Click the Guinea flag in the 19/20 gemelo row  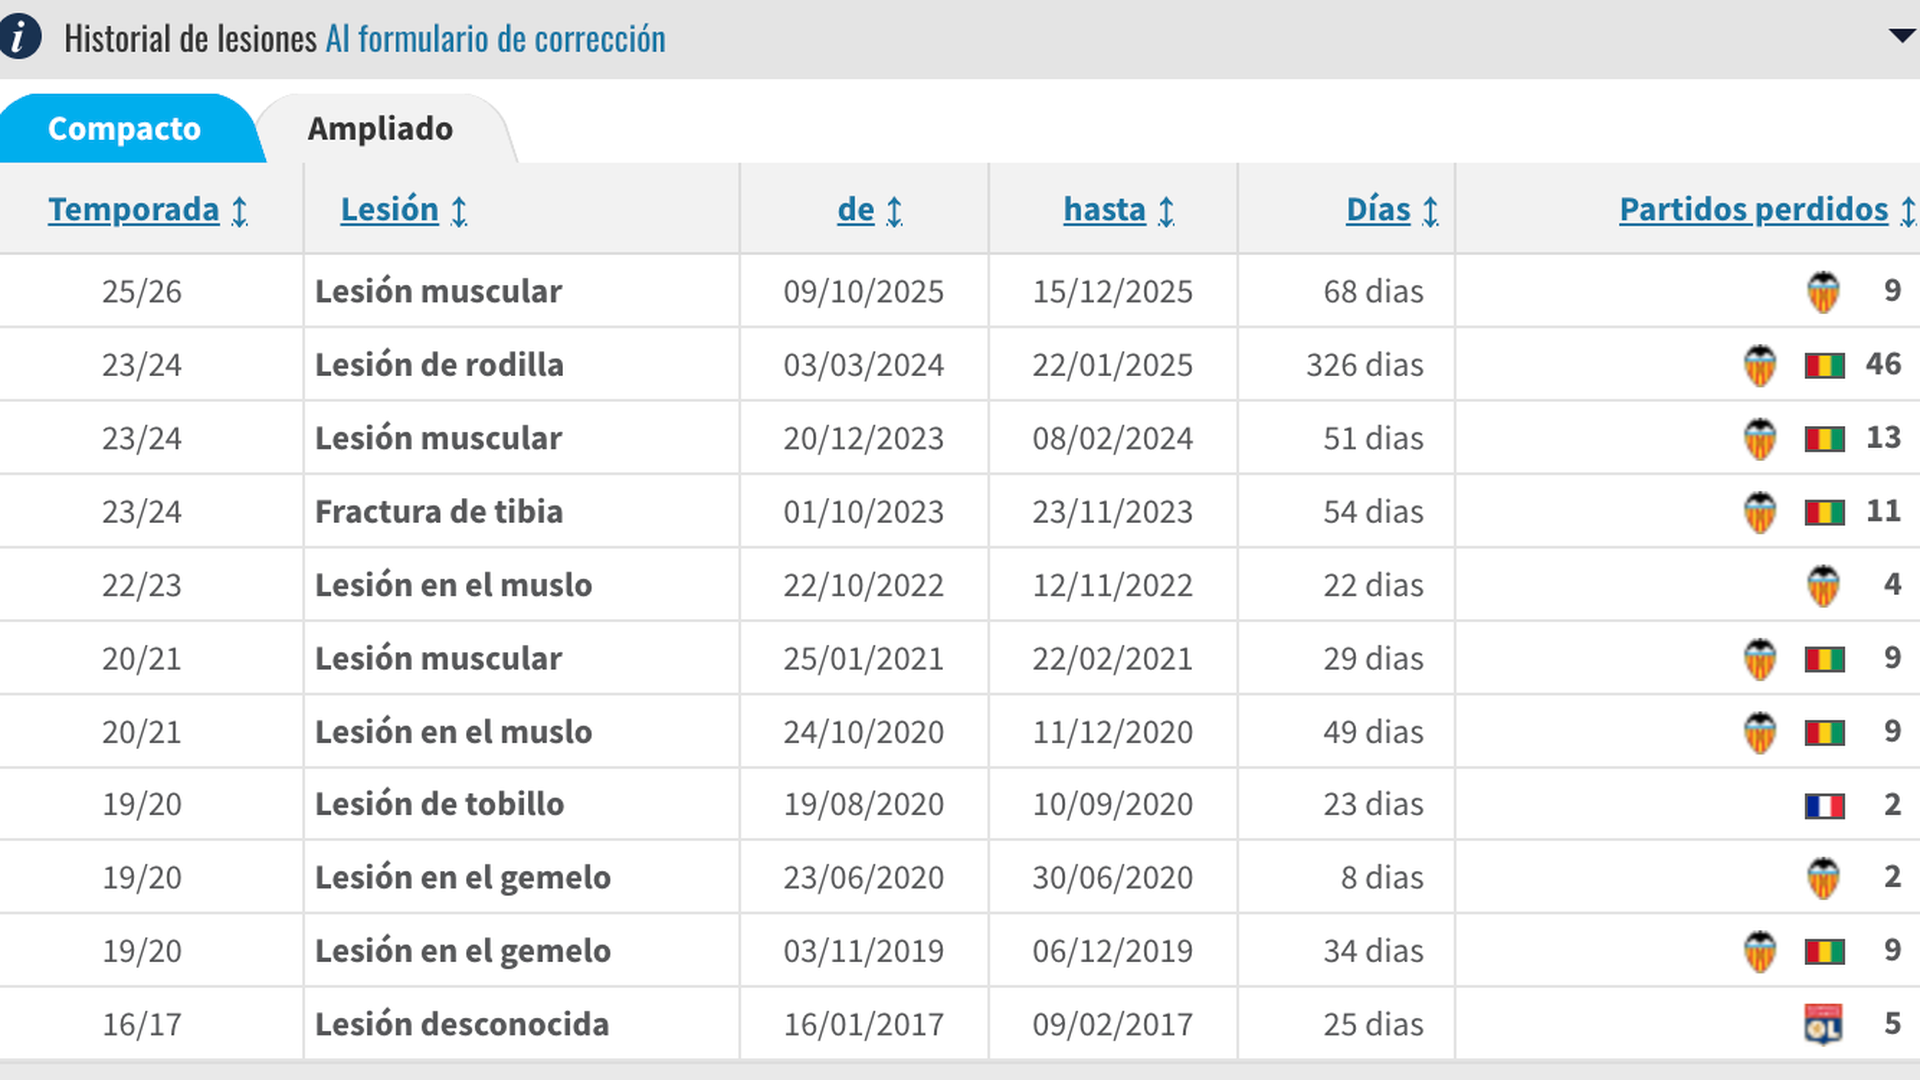(1825, 950)
